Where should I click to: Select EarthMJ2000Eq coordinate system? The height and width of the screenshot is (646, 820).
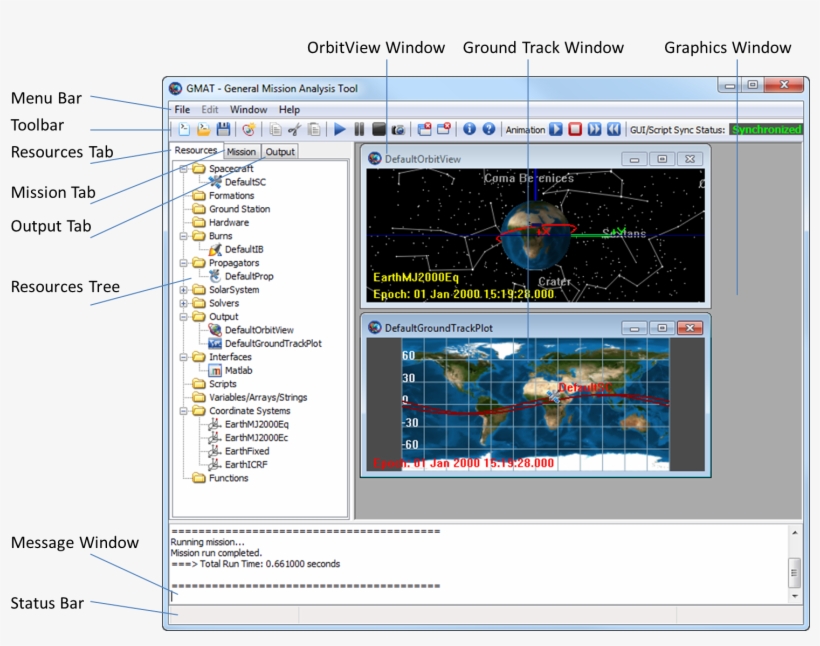[256, 424]
